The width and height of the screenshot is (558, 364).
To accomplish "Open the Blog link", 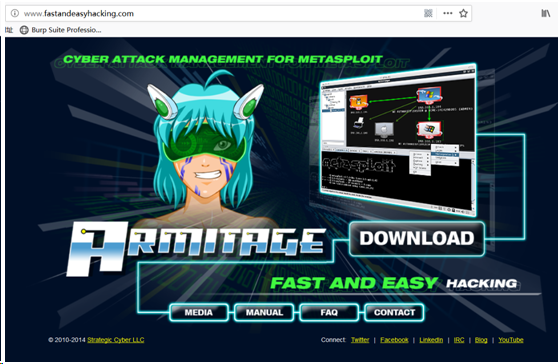I will point(481,340).
